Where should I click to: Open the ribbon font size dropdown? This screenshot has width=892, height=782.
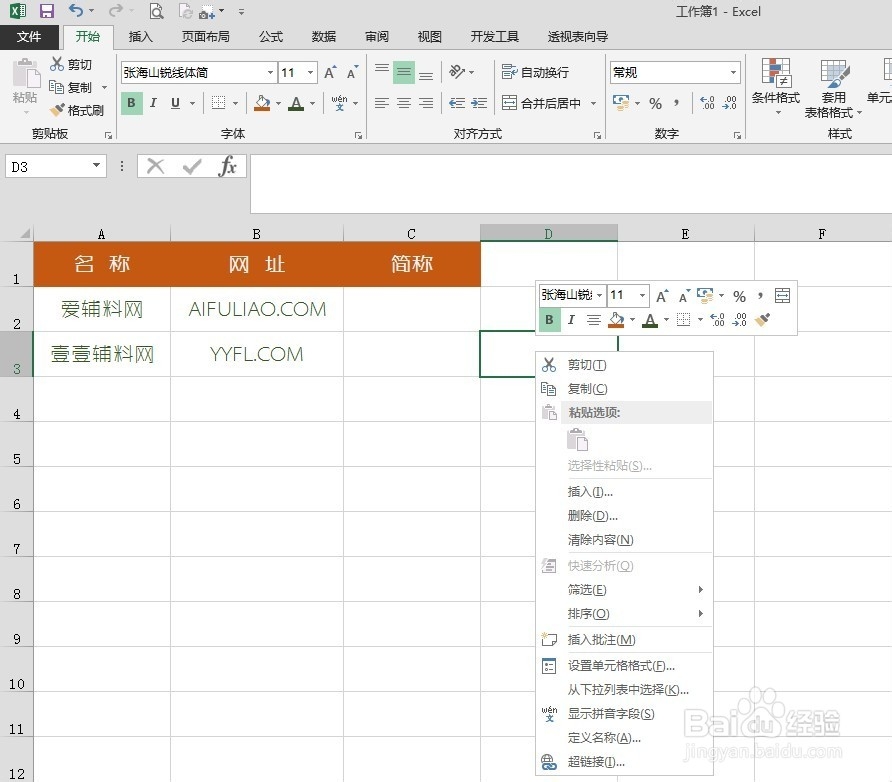tap(311, 72)
